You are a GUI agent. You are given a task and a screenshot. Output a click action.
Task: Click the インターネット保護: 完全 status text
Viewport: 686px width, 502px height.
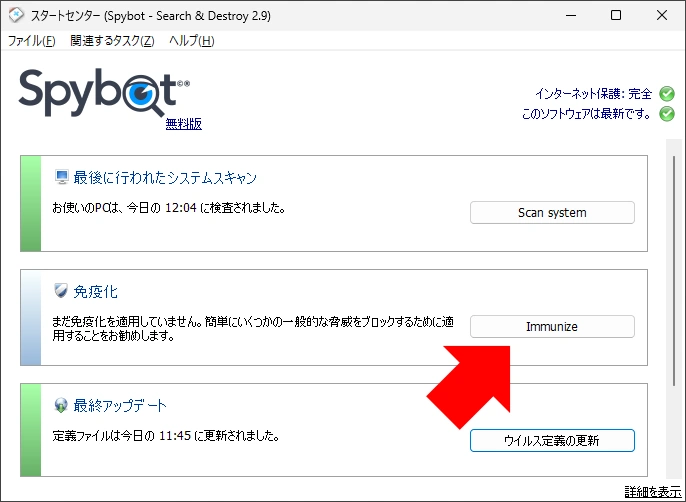[x=594, y=94]
